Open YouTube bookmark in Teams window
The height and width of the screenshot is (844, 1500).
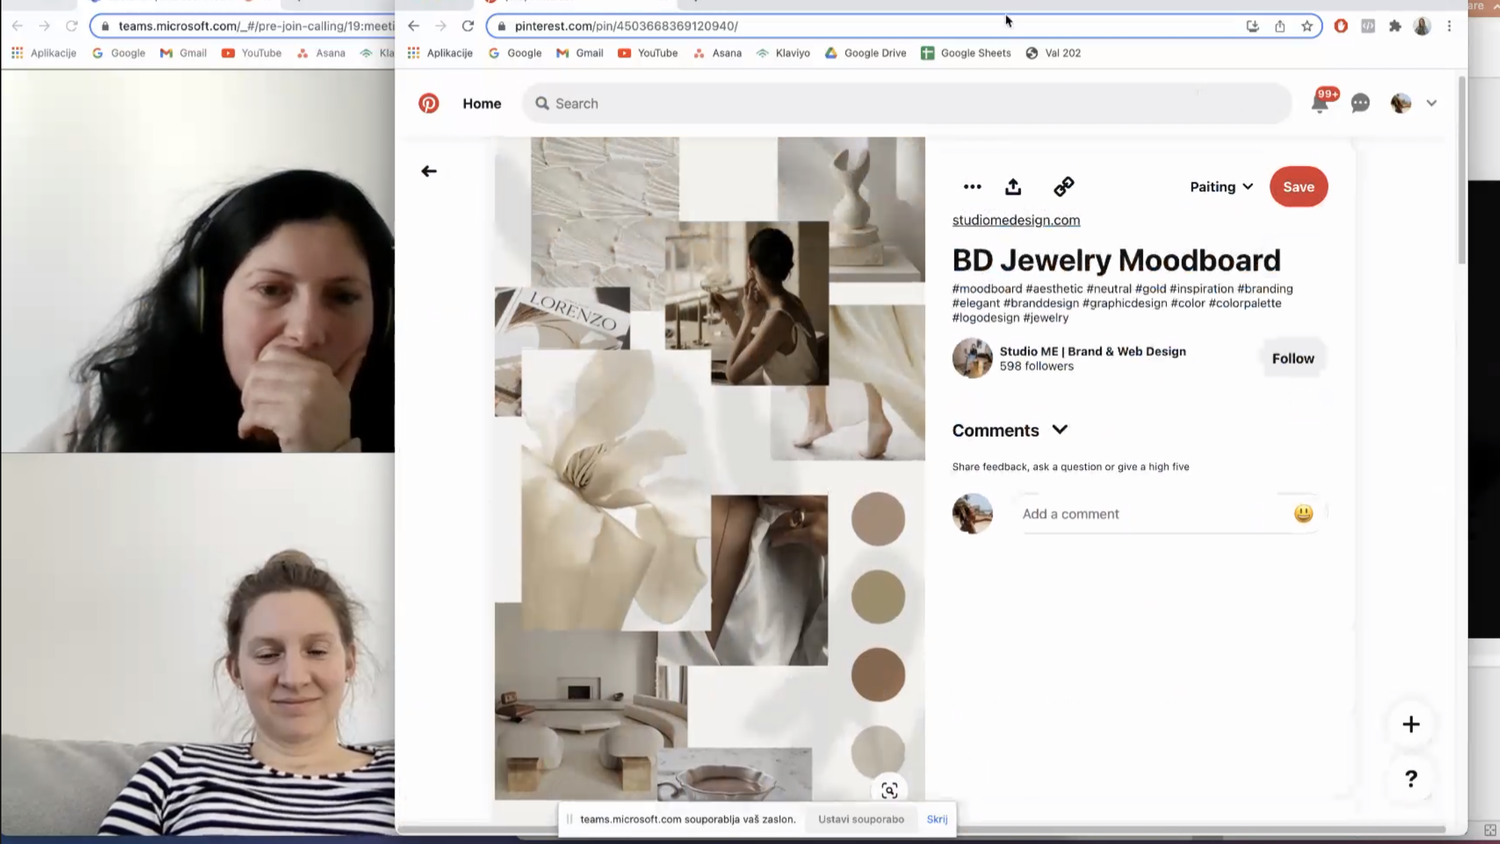(251, 53)
